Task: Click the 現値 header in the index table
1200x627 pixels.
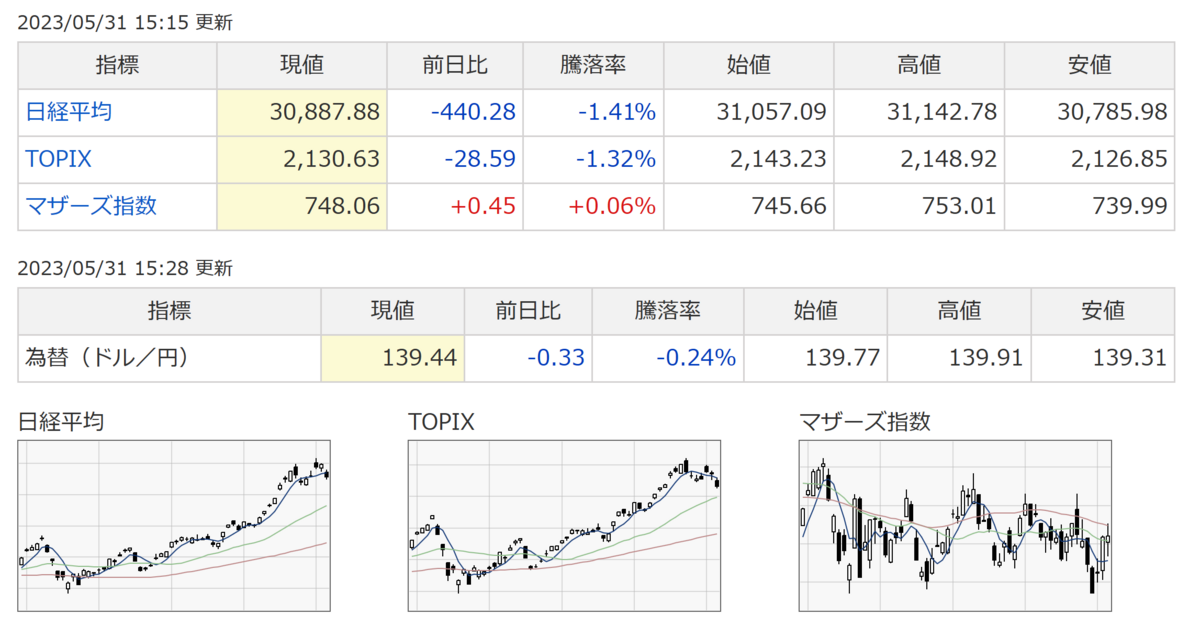Action: (301, 65)
